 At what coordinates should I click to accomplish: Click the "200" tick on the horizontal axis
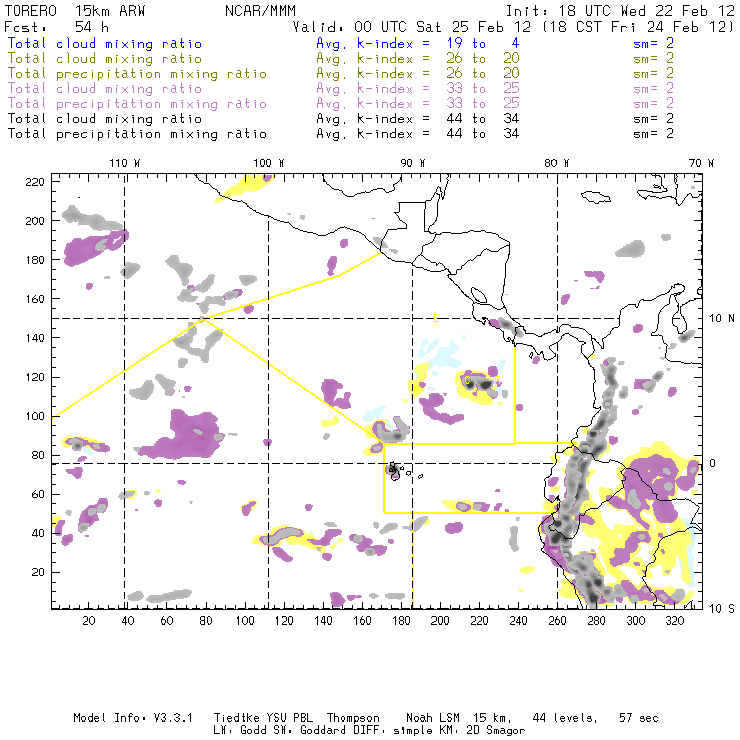[x=440, y=621]
